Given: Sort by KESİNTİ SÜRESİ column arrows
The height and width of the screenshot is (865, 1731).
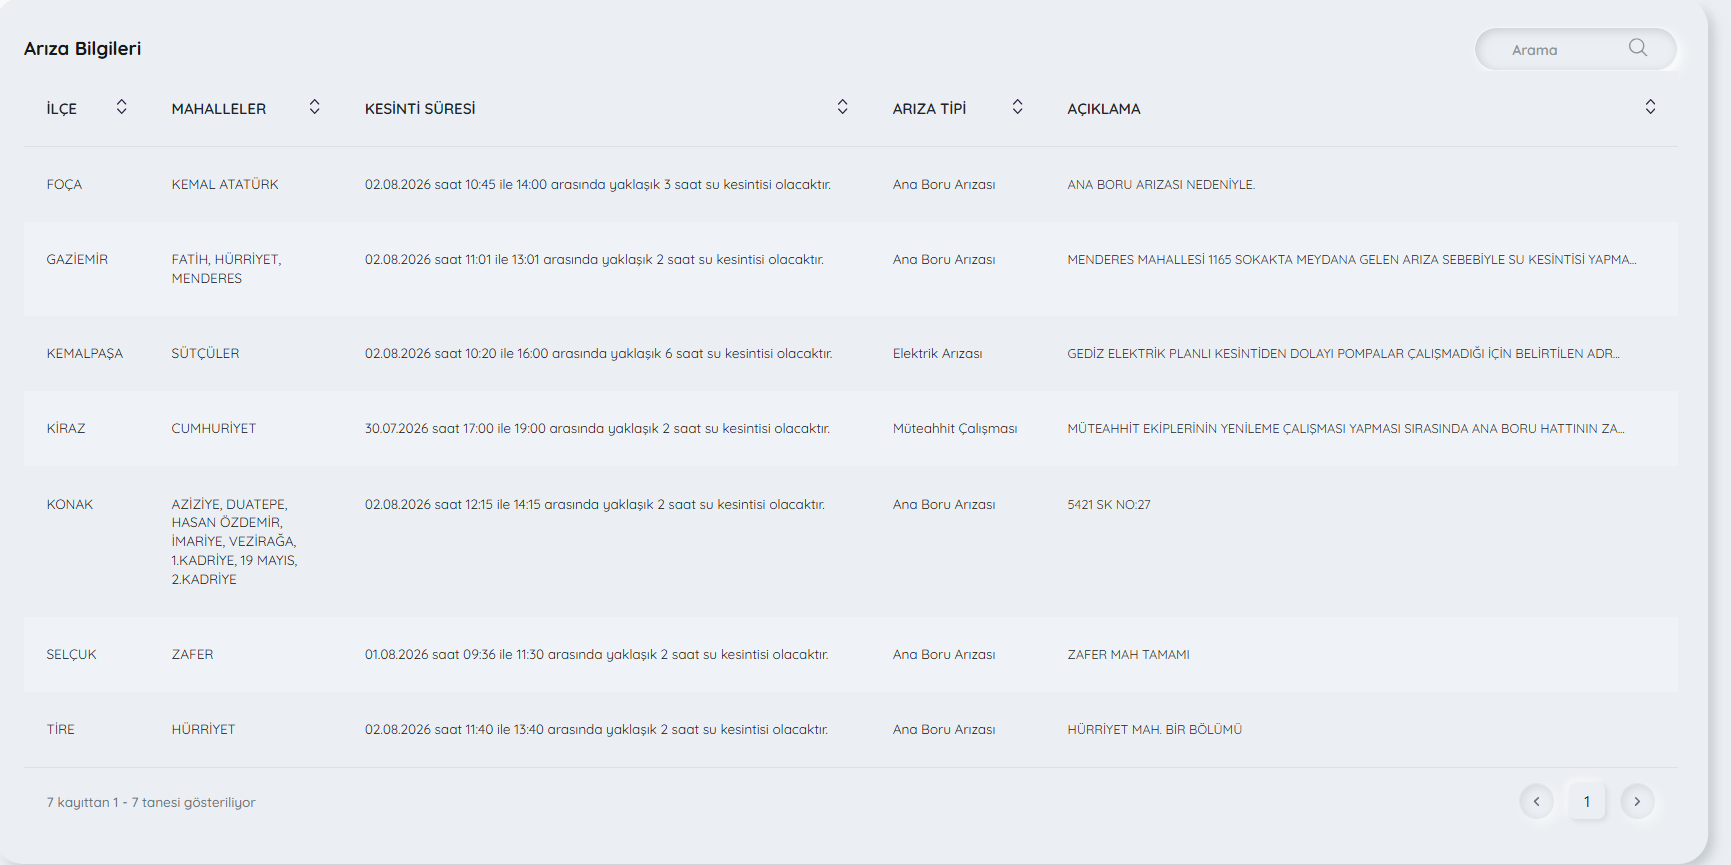Looking at the screenshot, I should (843, 107).
